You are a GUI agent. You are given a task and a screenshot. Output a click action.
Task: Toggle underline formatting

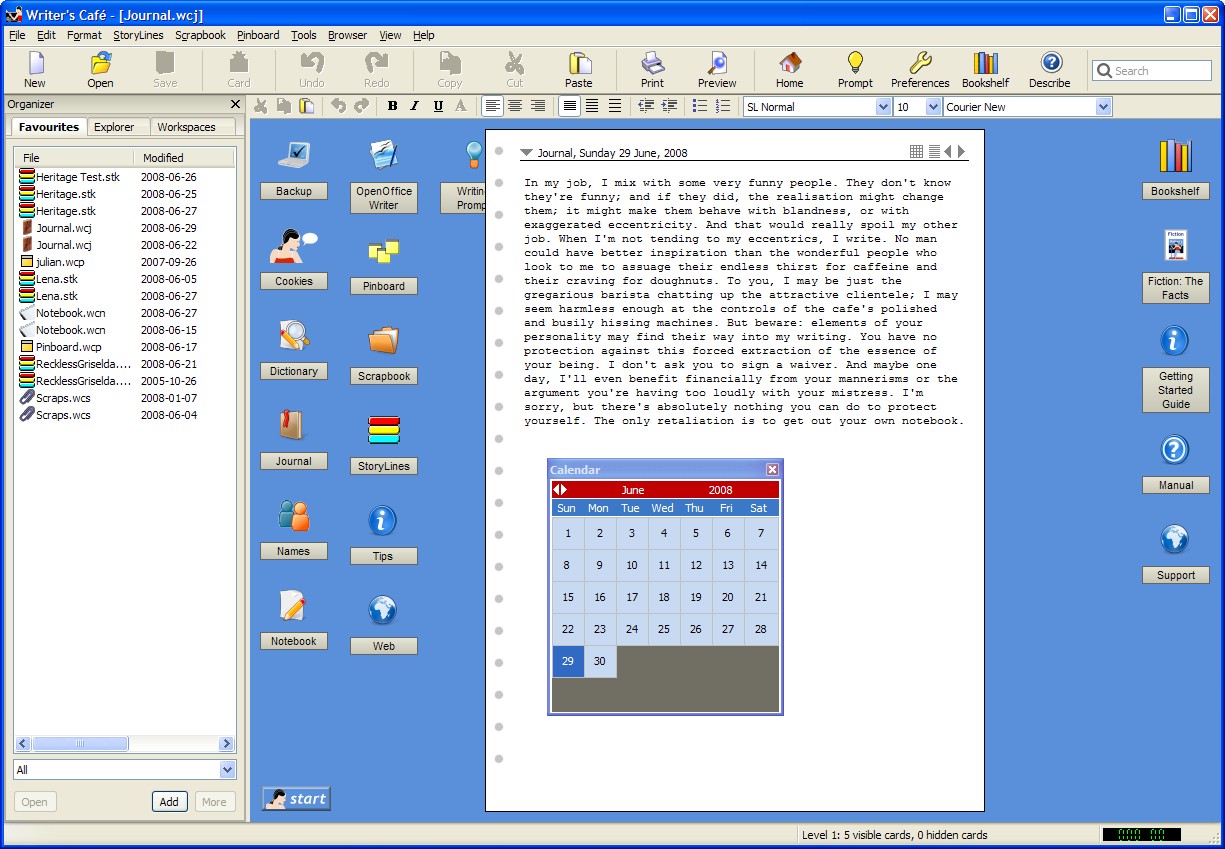coord(437,106)
